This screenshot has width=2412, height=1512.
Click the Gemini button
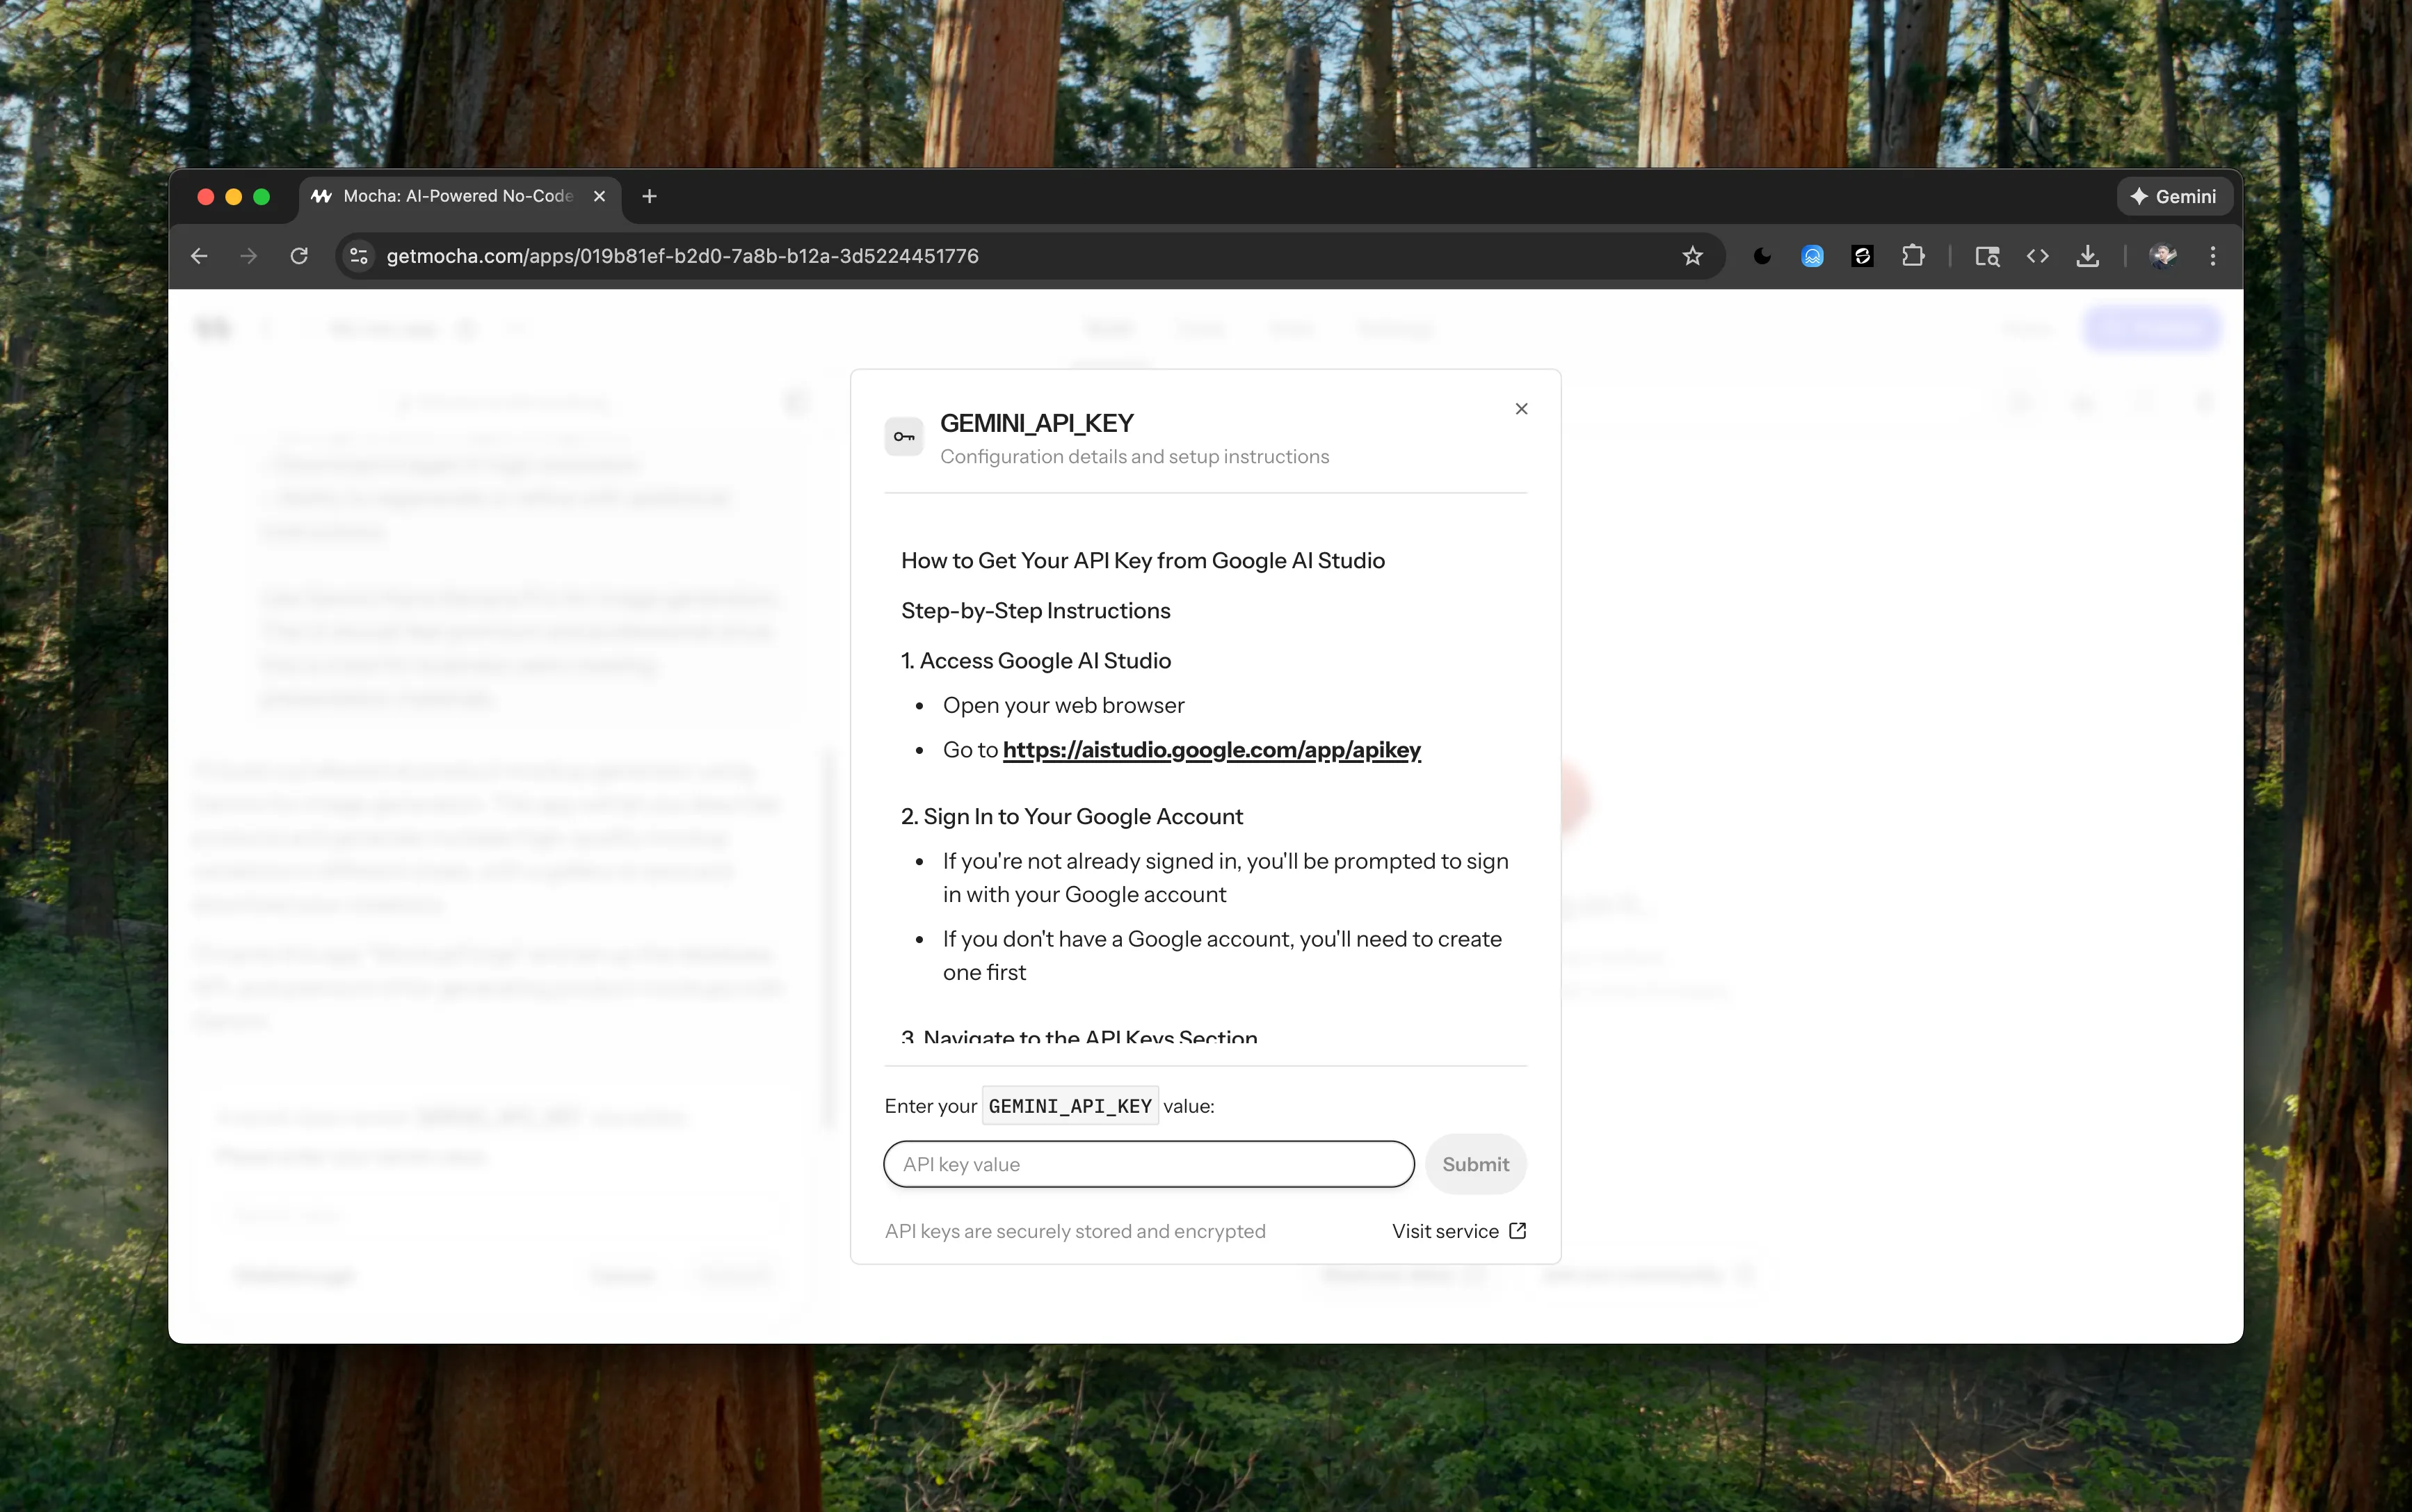point(2174,196)
